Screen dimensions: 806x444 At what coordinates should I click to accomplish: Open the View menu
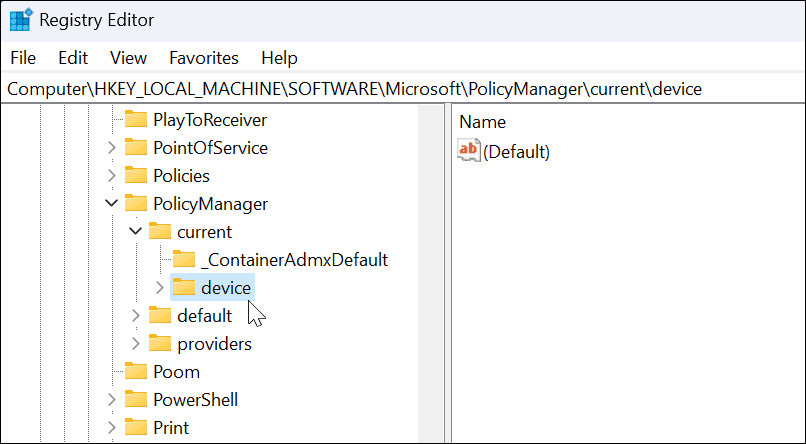click(128, 58)
